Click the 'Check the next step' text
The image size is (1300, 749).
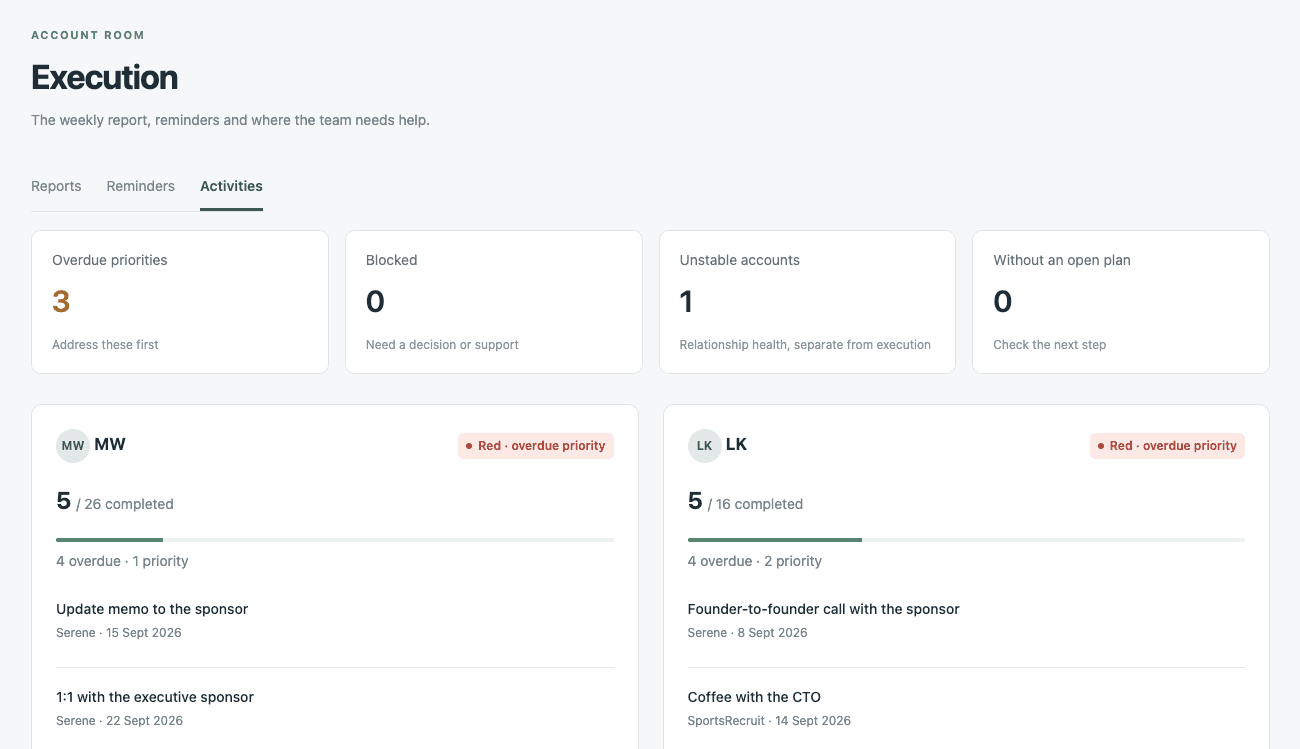tap(1050, 345)
